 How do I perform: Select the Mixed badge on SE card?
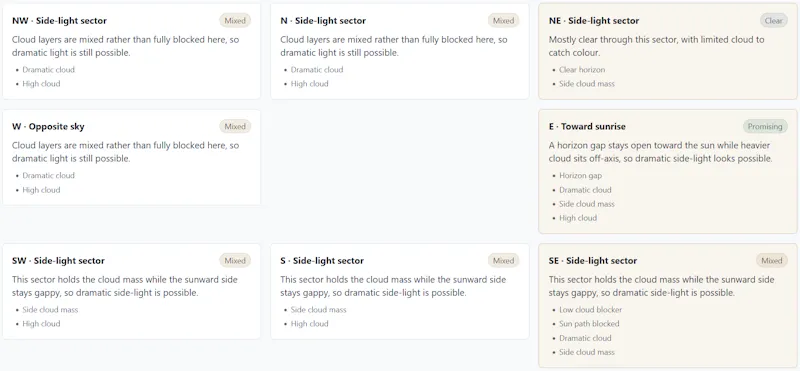(772, 260)
